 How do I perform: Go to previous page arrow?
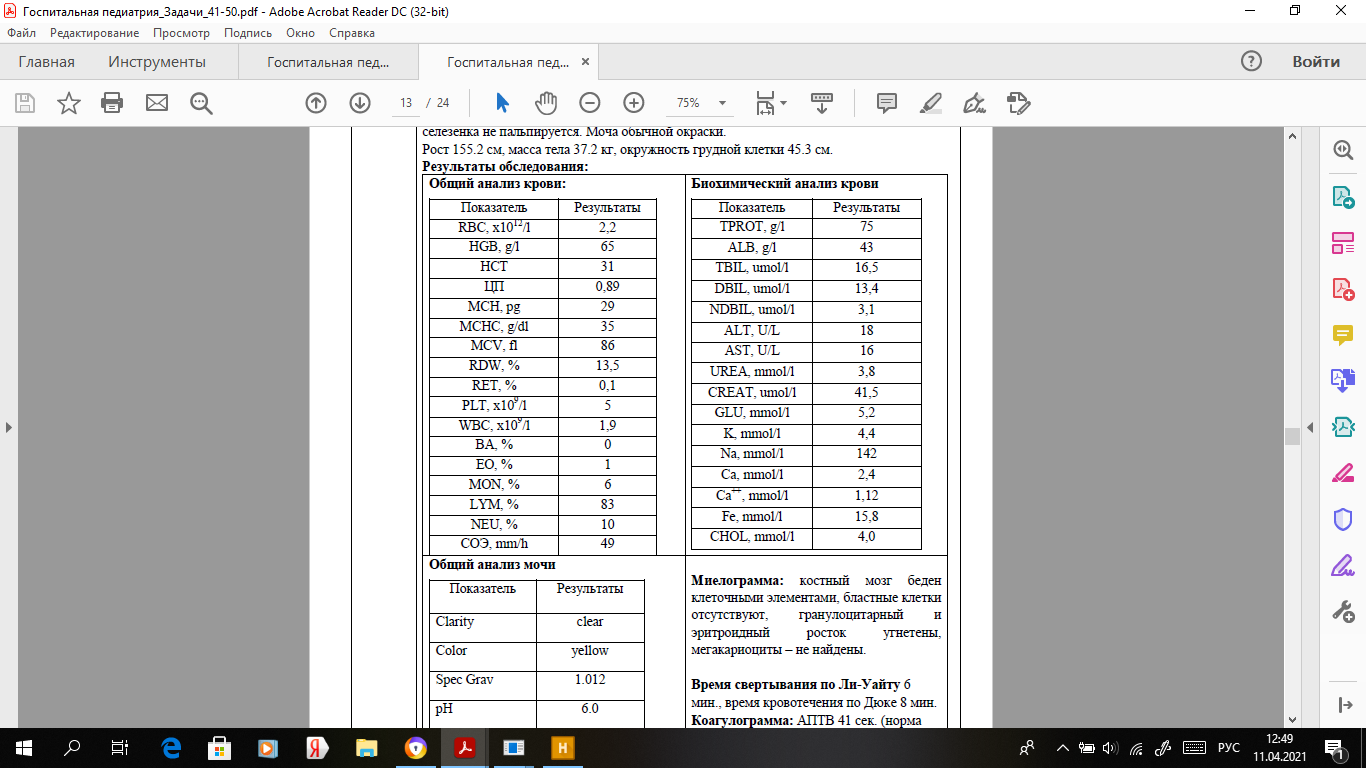316,103
